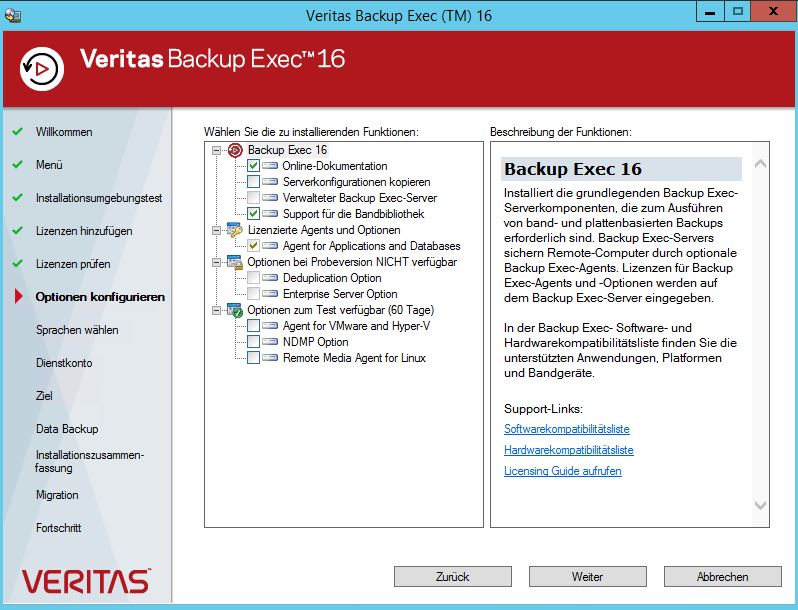Proceed with the Weiter button
Screen dimensions: 798x610
point(587,576)
